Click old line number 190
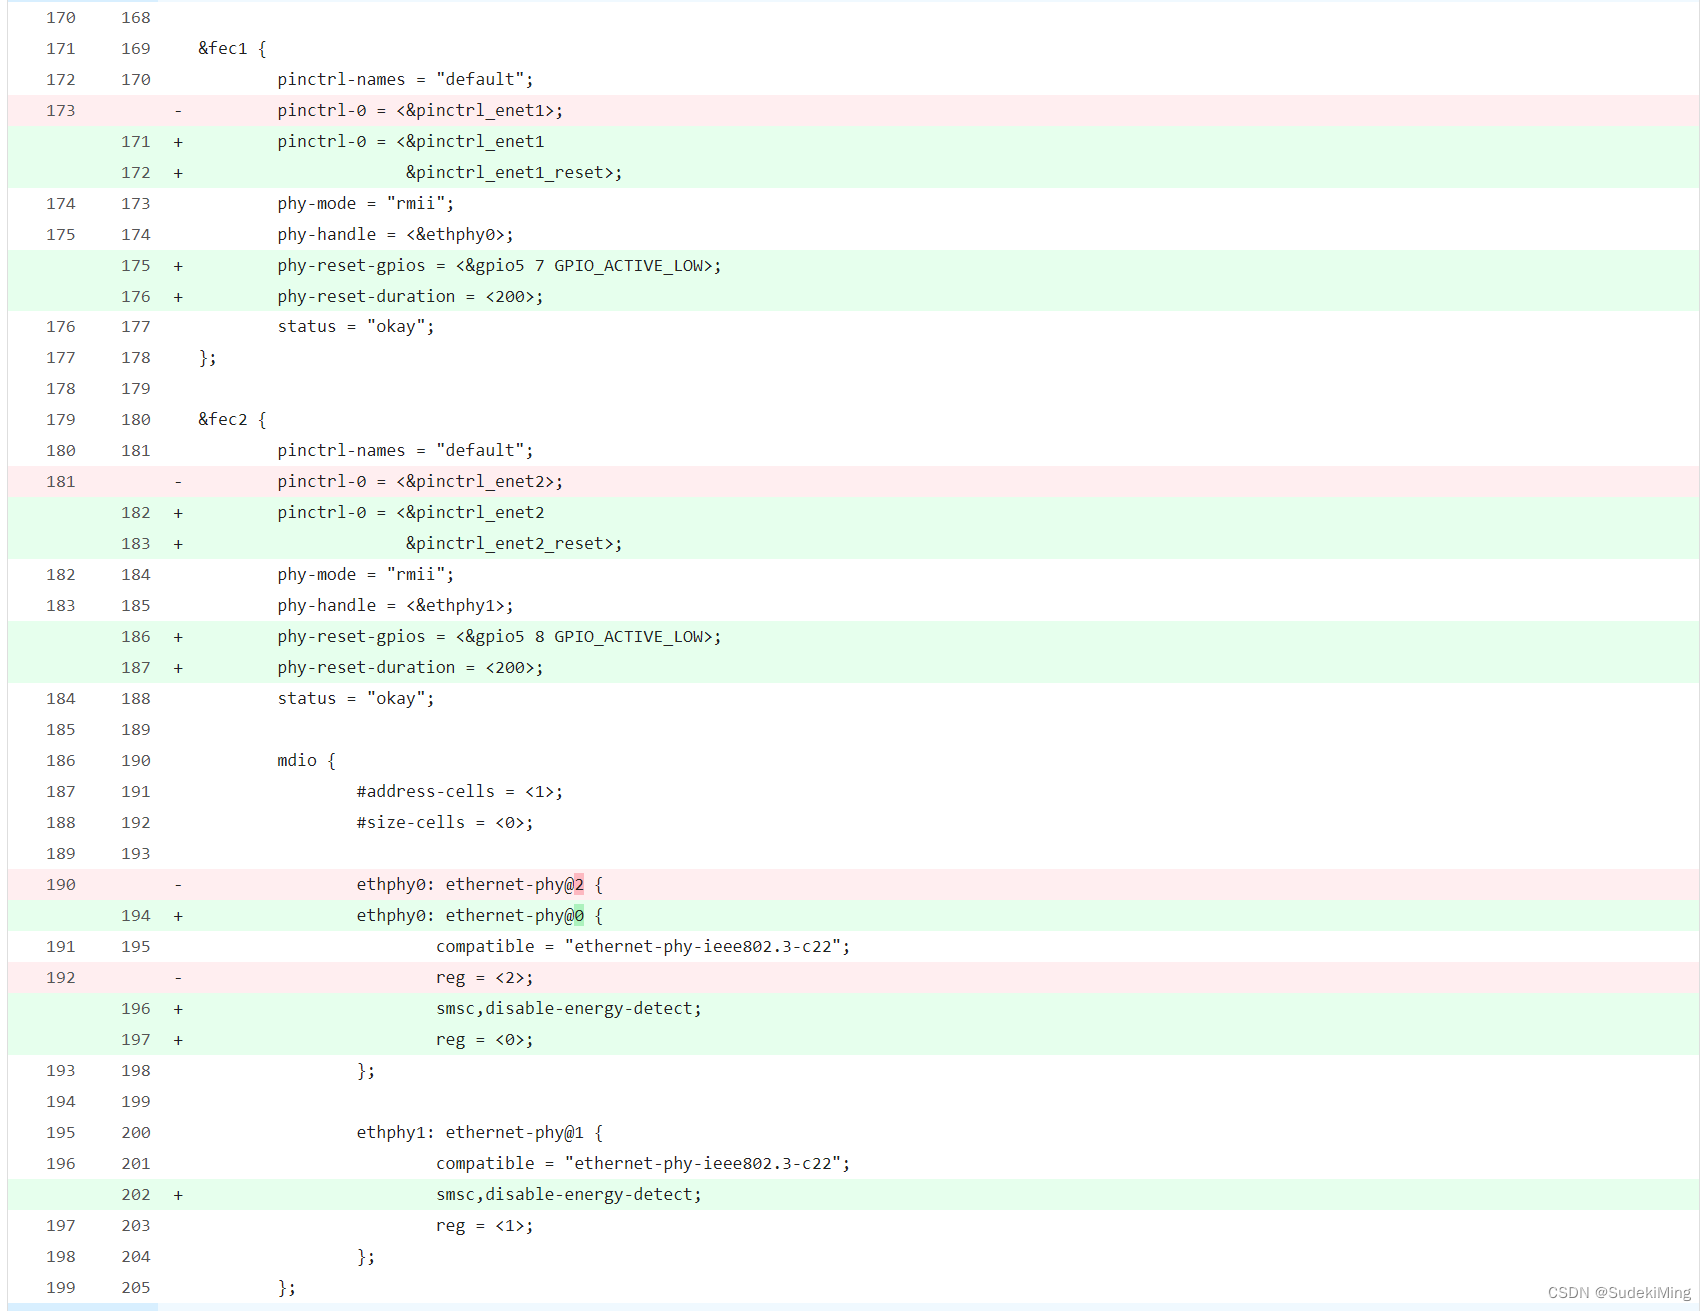 pyautogui.click(x=61, y=884)
